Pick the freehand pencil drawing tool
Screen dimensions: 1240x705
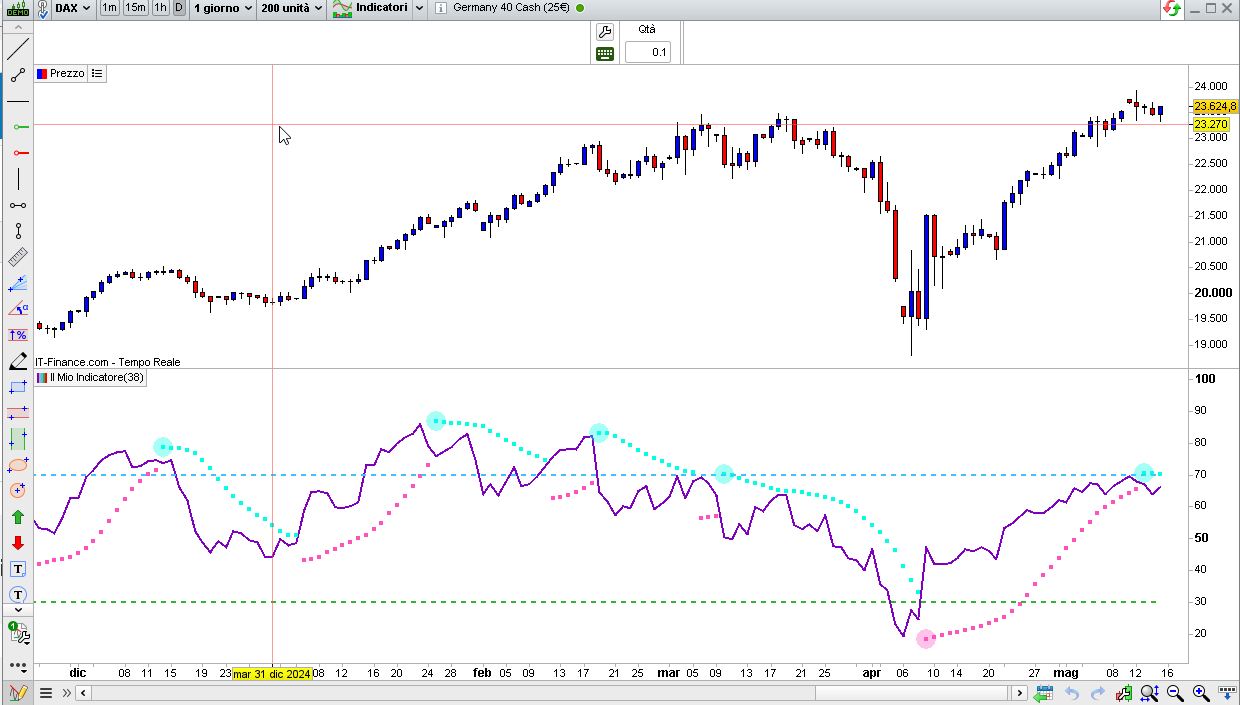pos(18,361)
